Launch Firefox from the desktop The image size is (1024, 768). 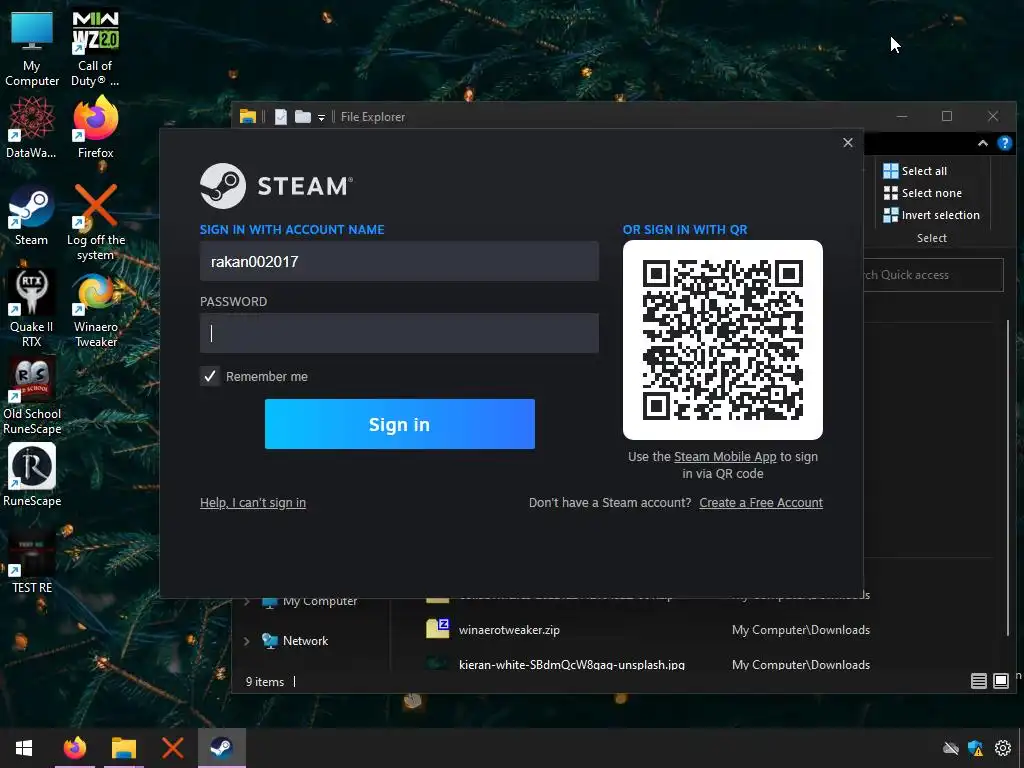[95, 127]
